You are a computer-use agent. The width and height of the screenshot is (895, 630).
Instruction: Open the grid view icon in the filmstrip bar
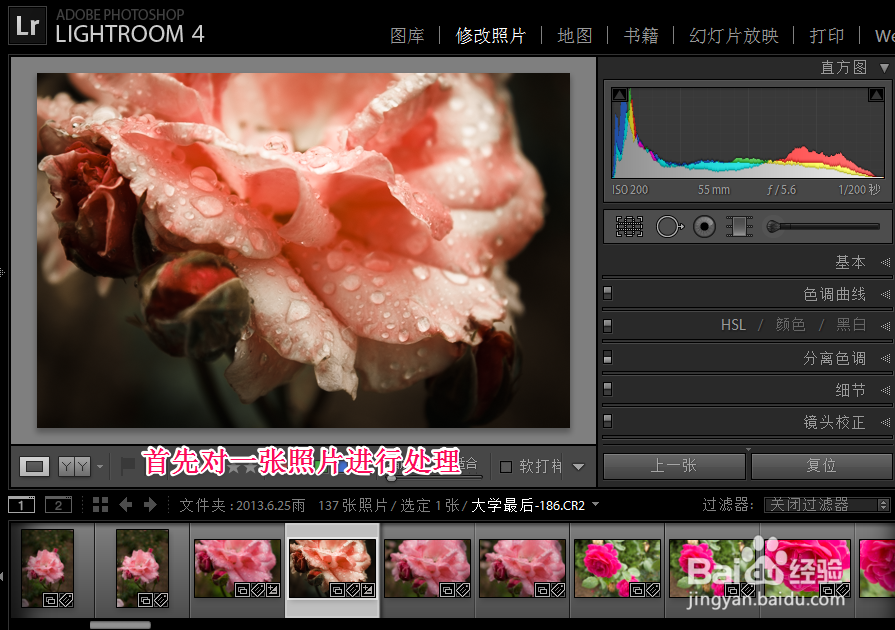(99, 505)
